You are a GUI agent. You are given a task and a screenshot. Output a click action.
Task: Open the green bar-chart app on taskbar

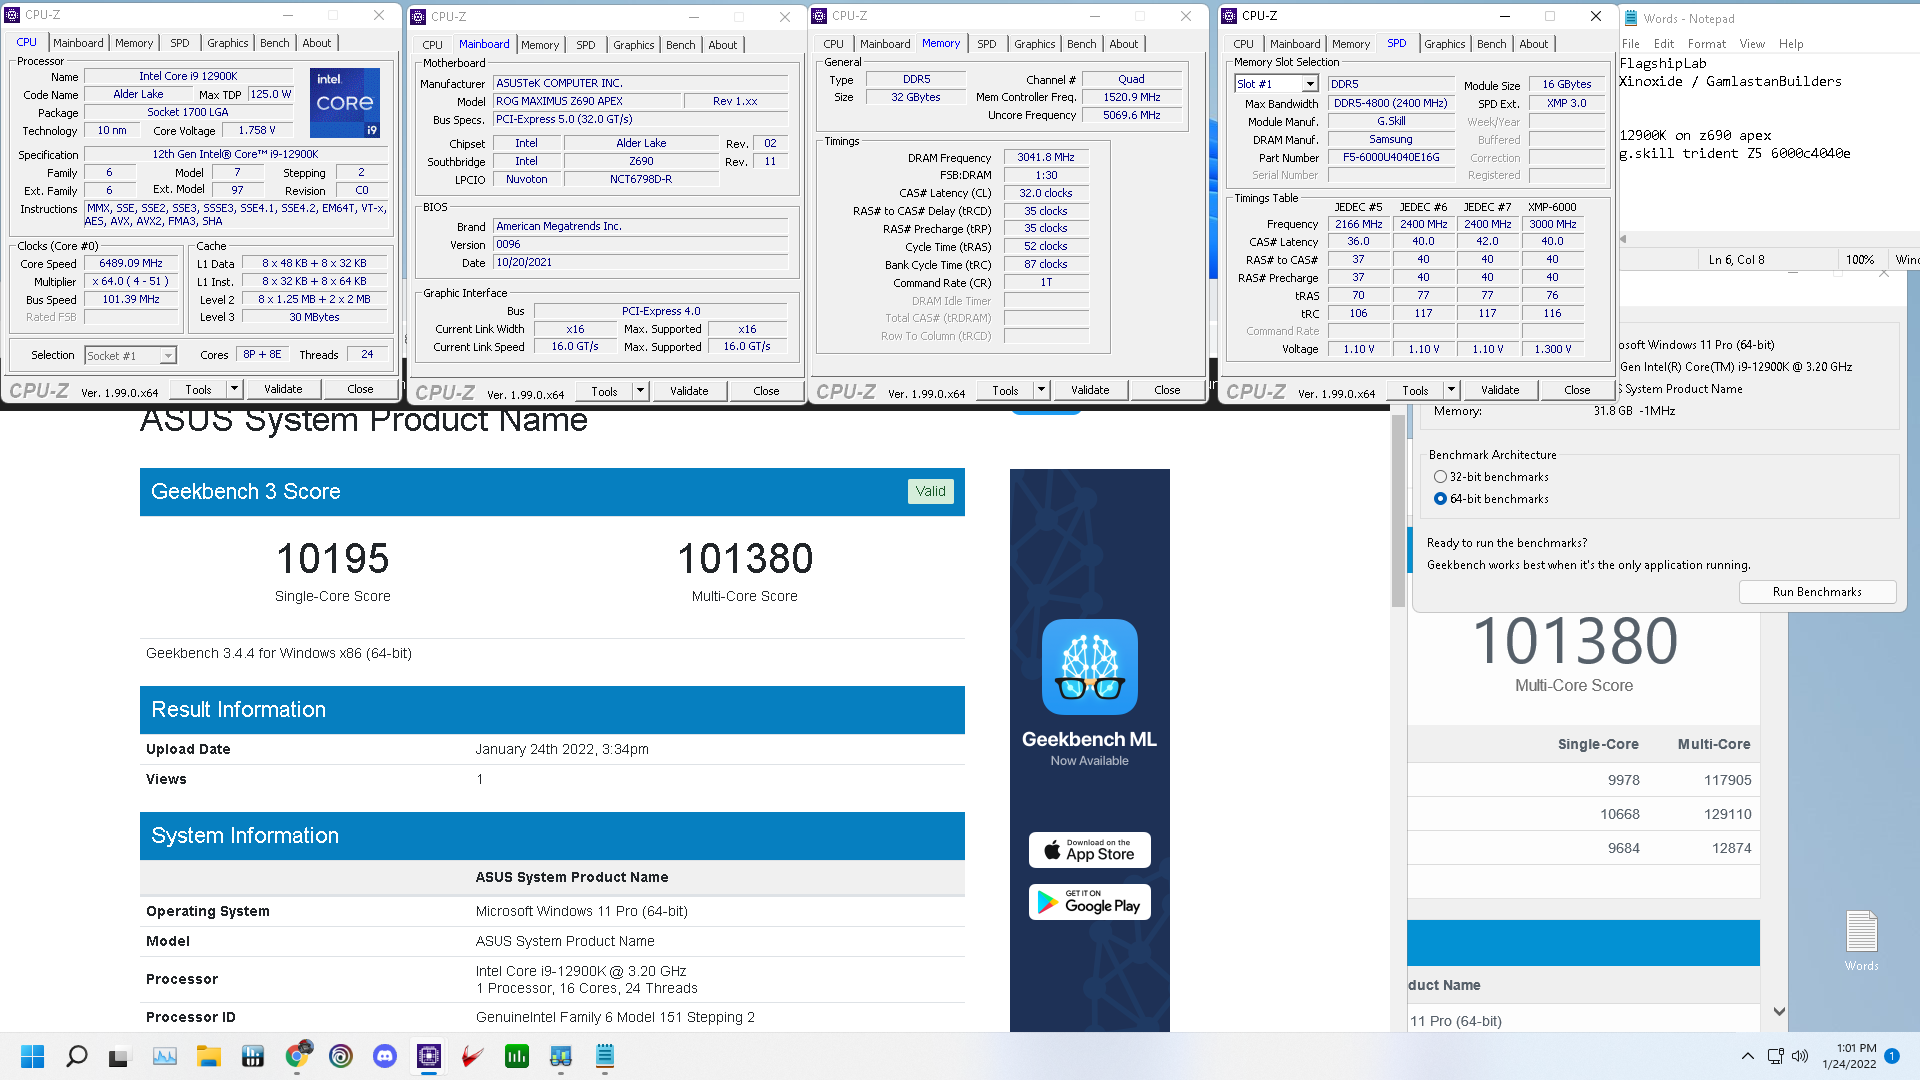point(517,1056)
